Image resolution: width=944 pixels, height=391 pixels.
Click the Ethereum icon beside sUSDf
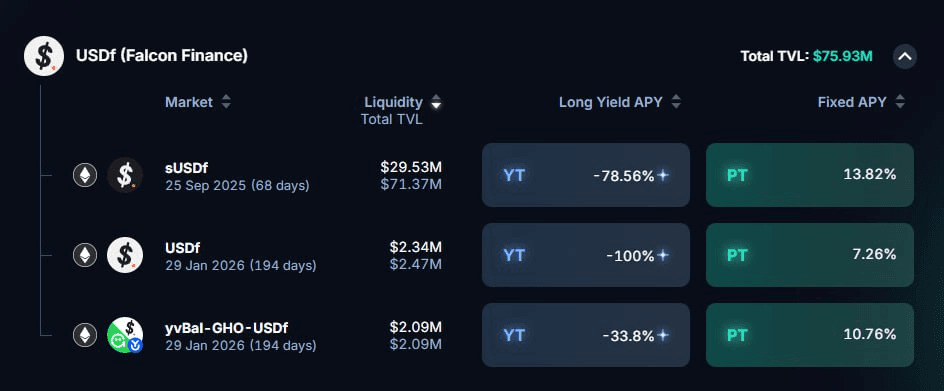(x=85, y=175)
